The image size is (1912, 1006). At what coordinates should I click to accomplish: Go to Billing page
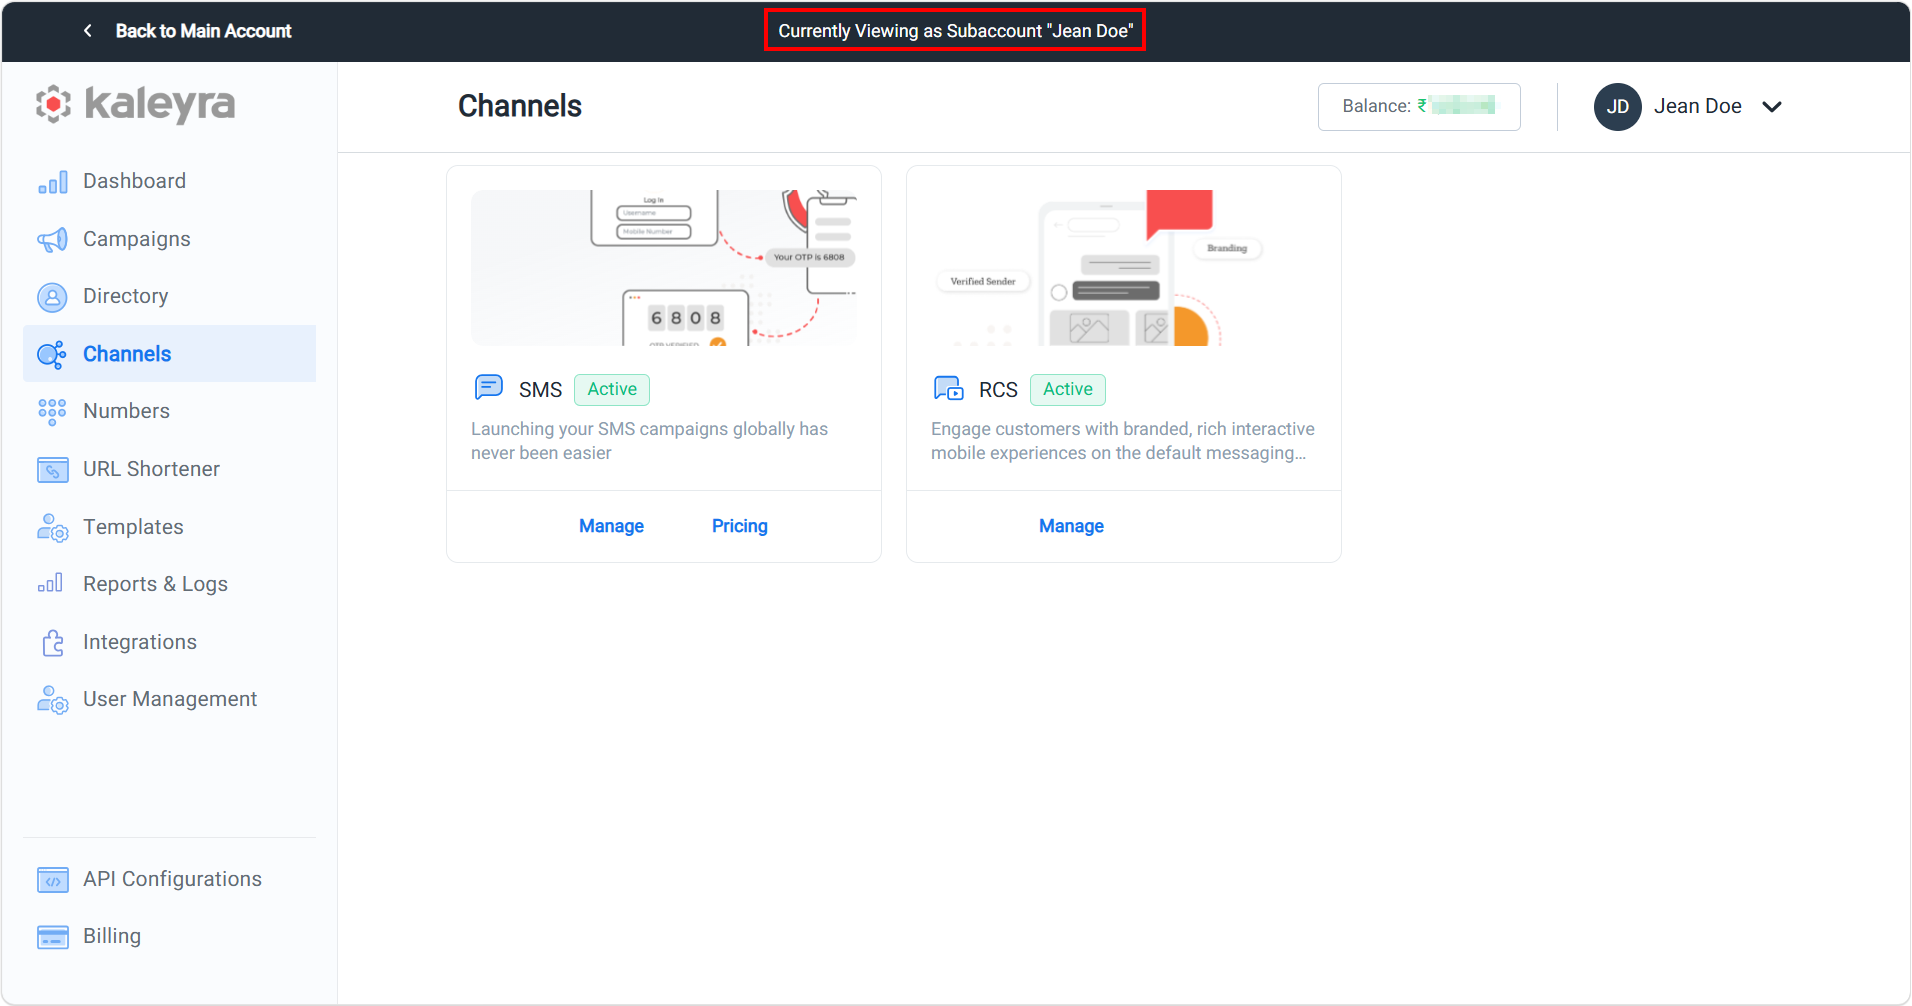(x=112, y=936)
